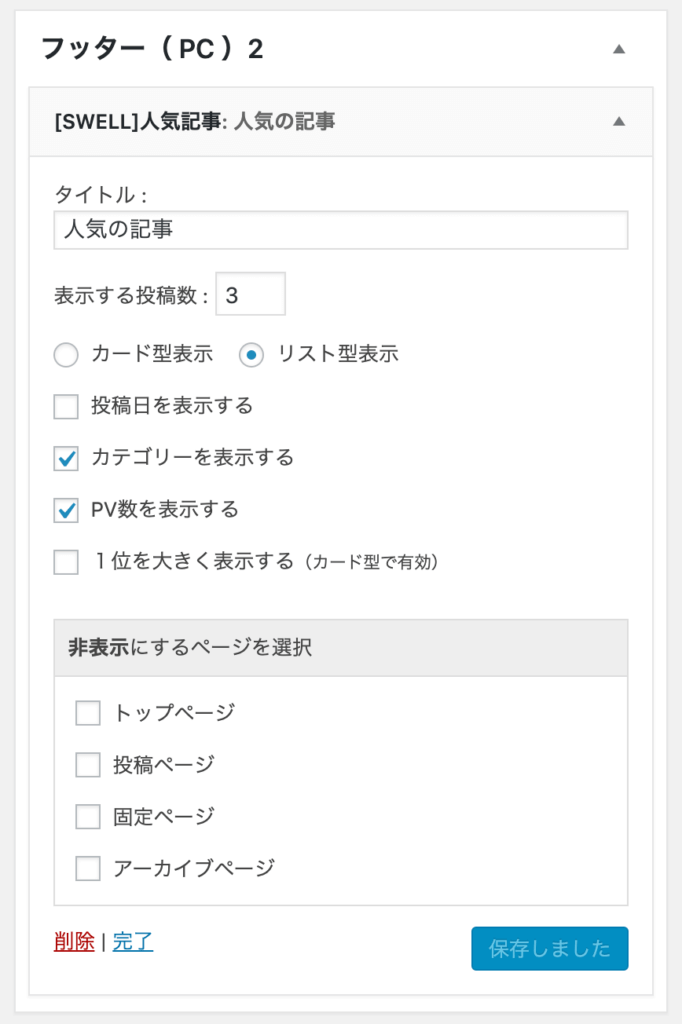The height and width of the screenshot is (1024, 682).
Task: Check アーカイブページ checkbox
Action: tap(87, 869)
